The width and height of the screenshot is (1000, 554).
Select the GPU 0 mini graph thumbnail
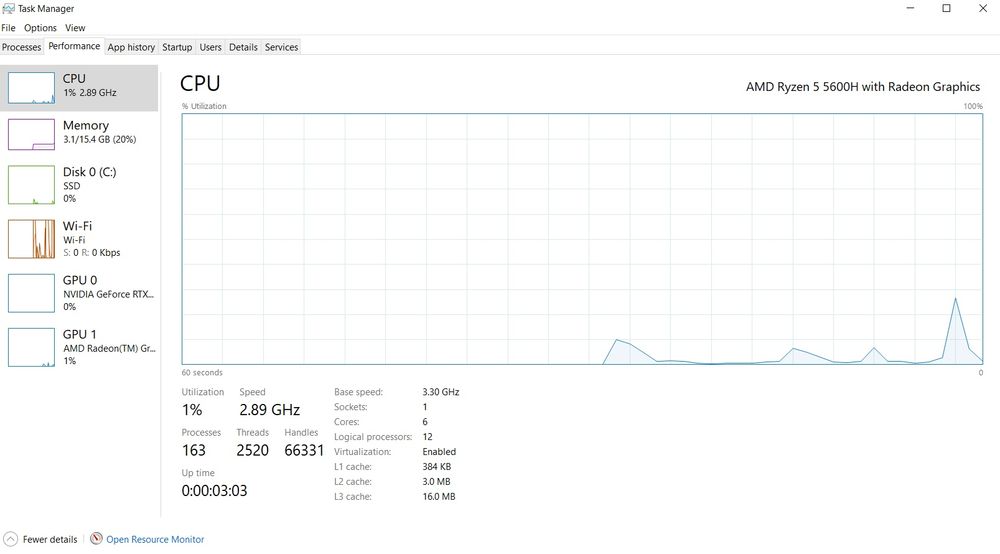click(31, 293)
